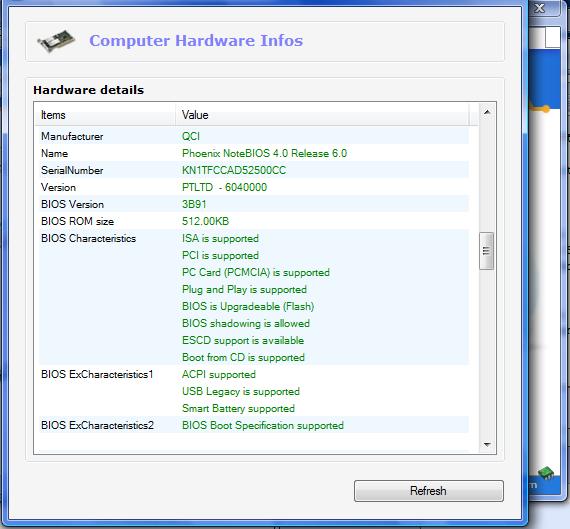This screenshot has height=529, width=570.
Task: Select the Manufacturer row
Action: click(x=253, y=136)
